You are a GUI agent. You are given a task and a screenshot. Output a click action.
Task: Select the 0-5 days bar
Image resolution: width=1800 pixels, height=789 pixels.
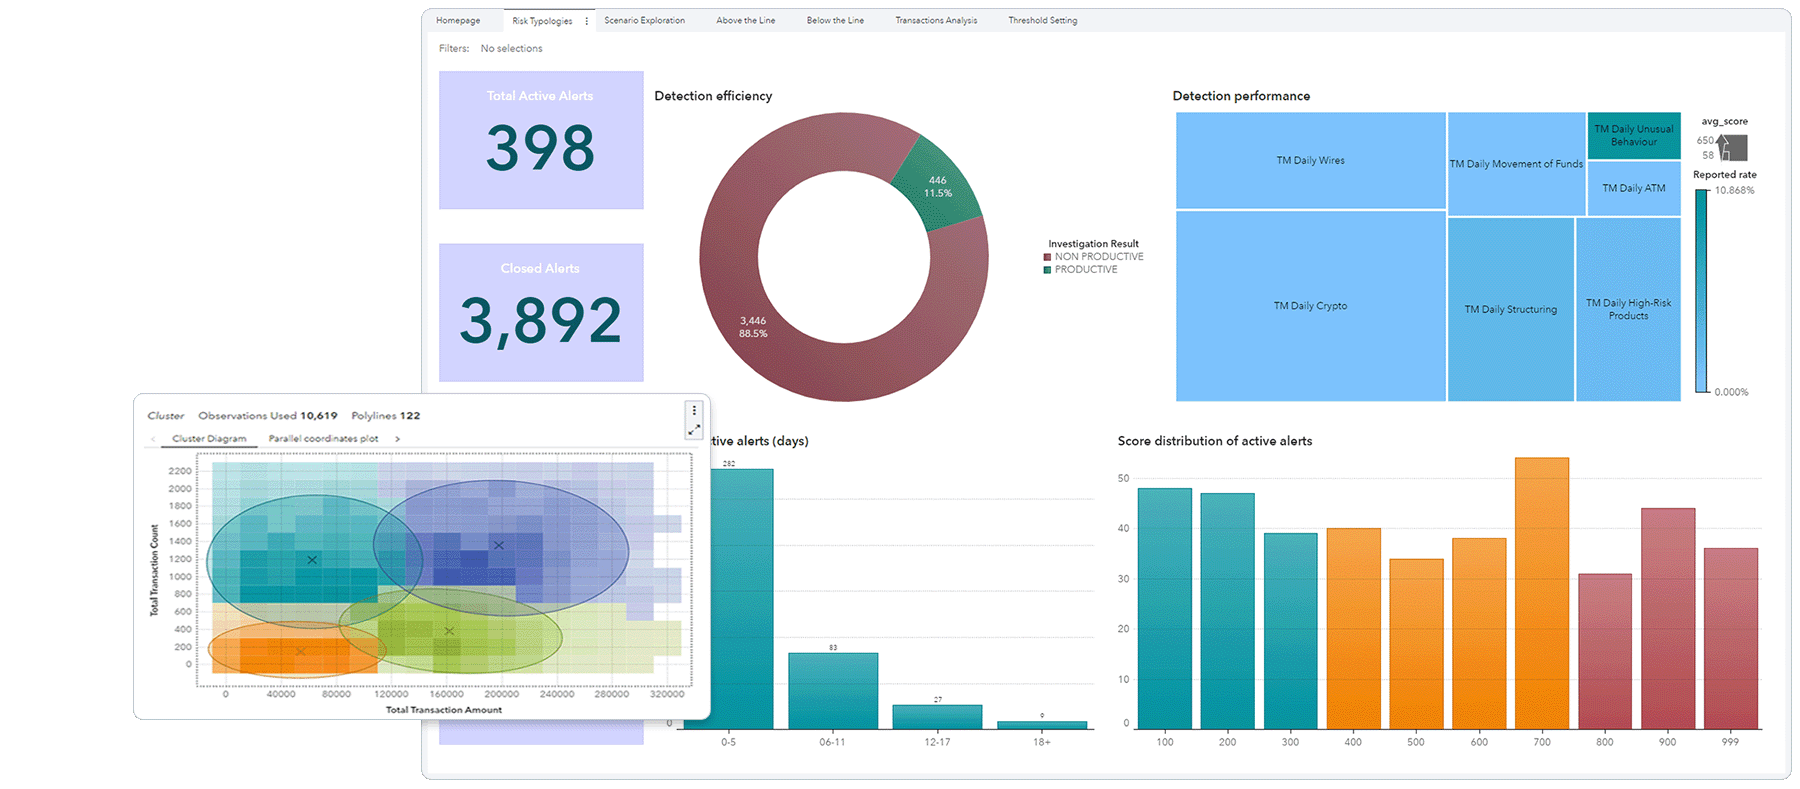point(742,598)
